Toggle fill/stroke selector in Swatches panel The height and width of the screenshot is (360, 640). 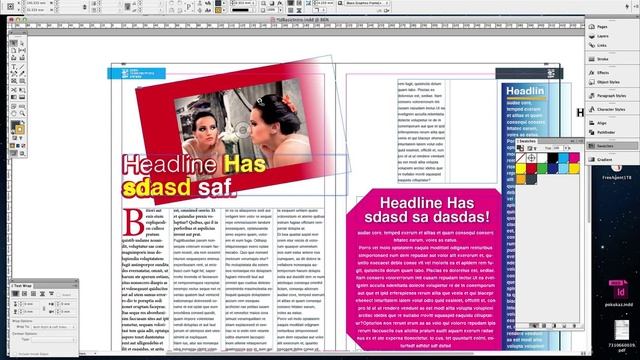tap(520, 148)
